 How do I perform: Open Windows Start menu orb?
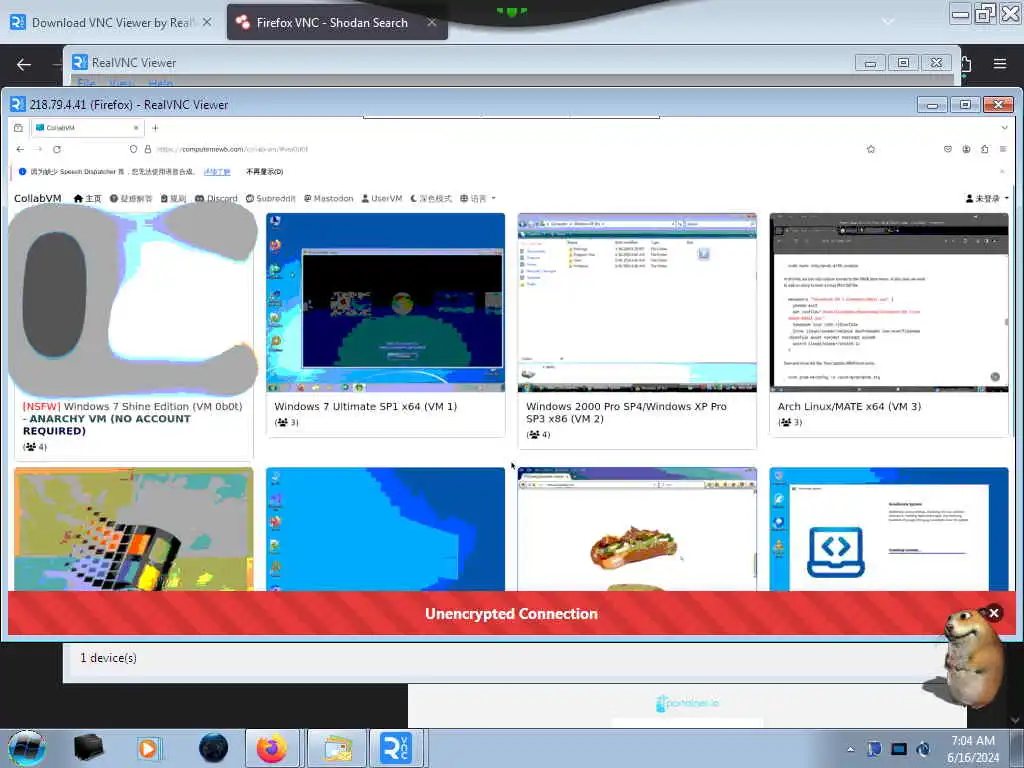(27, 748)
